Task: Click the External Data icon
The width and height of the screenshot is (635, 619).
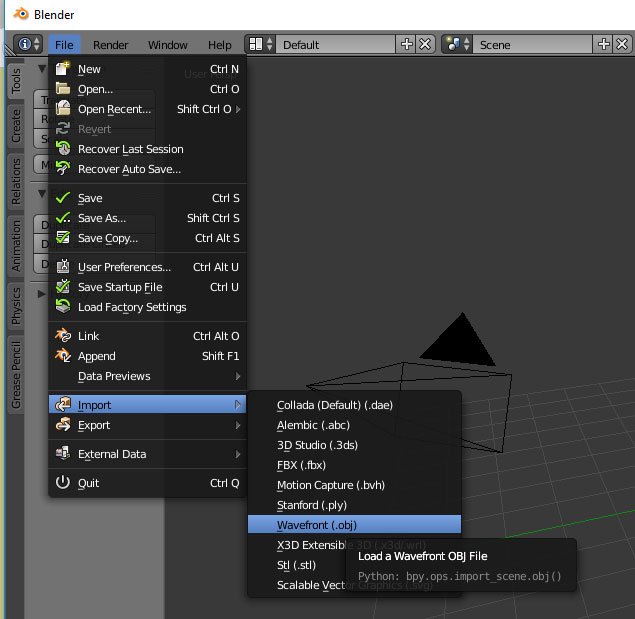Action: point(63,454)
